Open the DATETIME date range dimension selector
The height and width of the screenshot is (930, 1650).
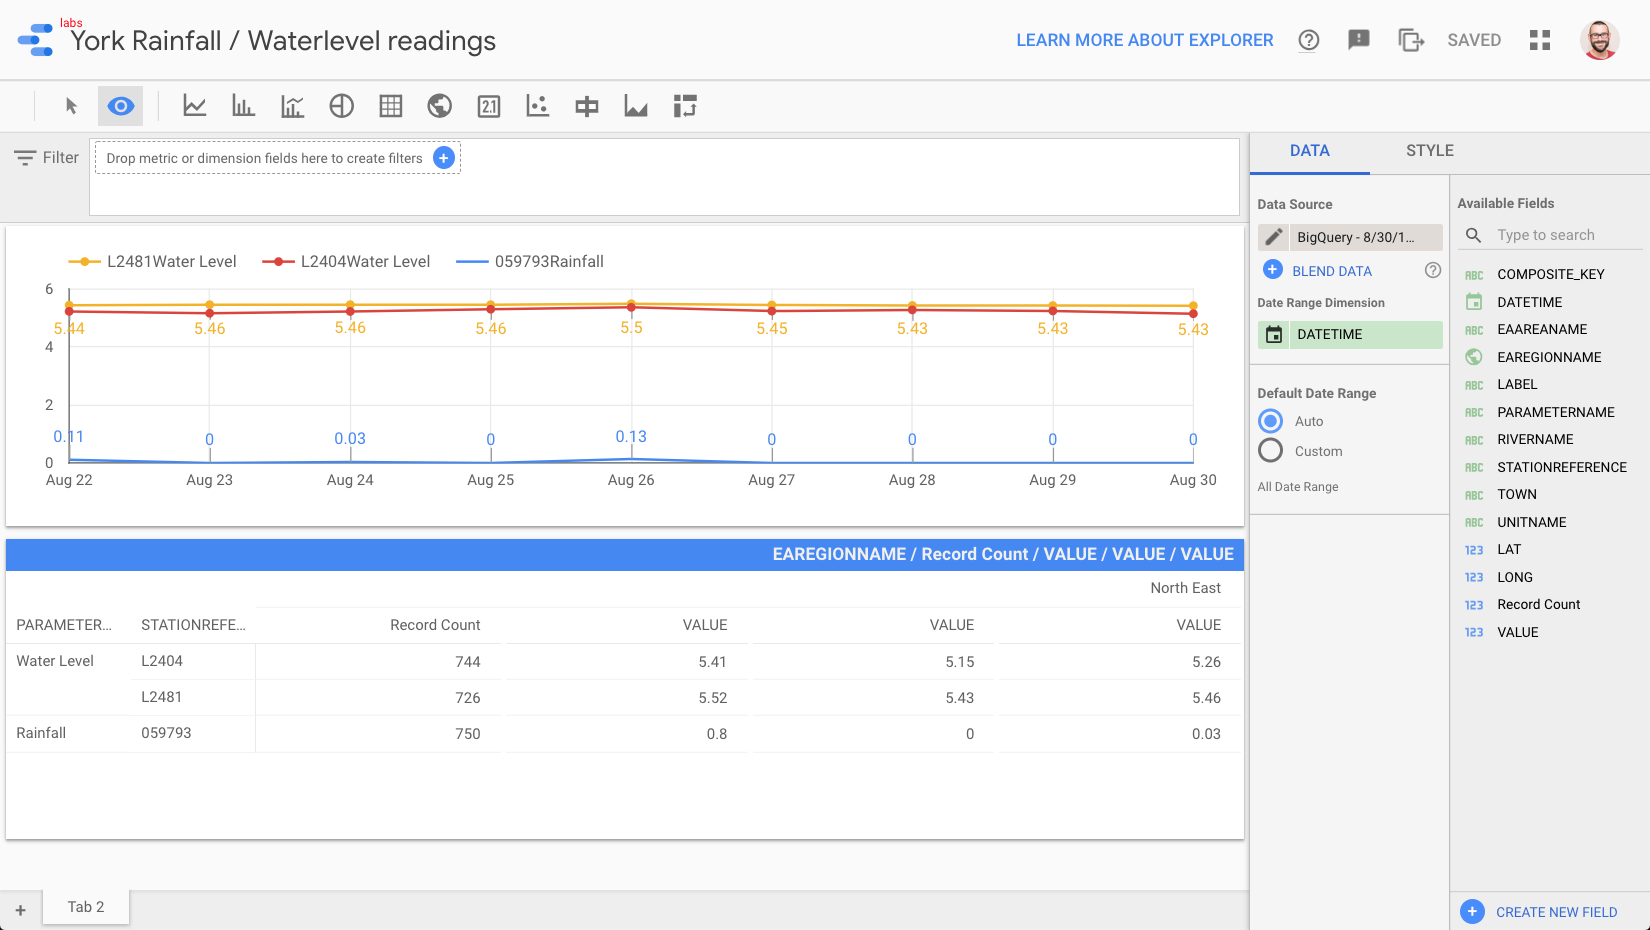click(x=1350, y=334)
